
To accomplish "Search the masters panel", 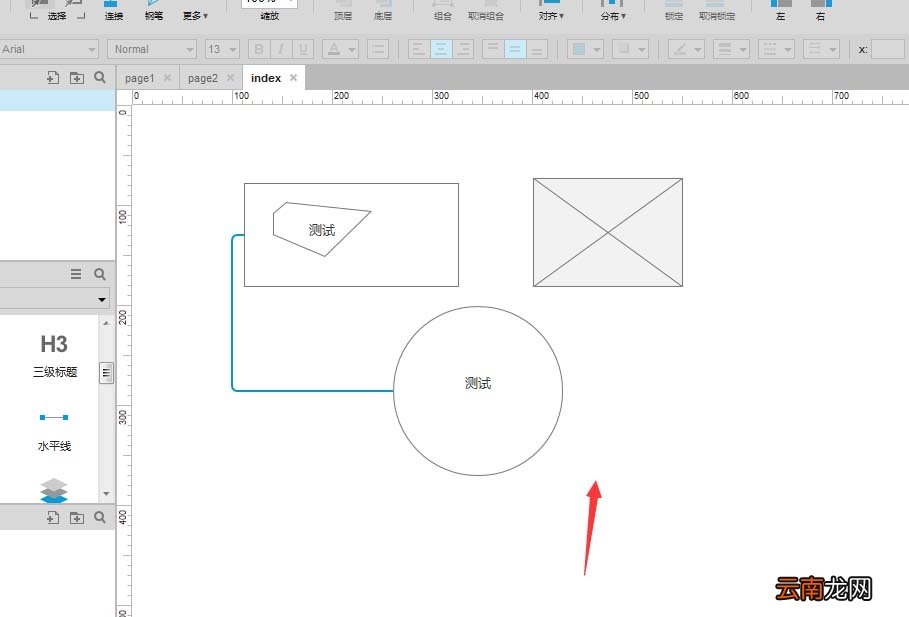I will click(100, 517).
